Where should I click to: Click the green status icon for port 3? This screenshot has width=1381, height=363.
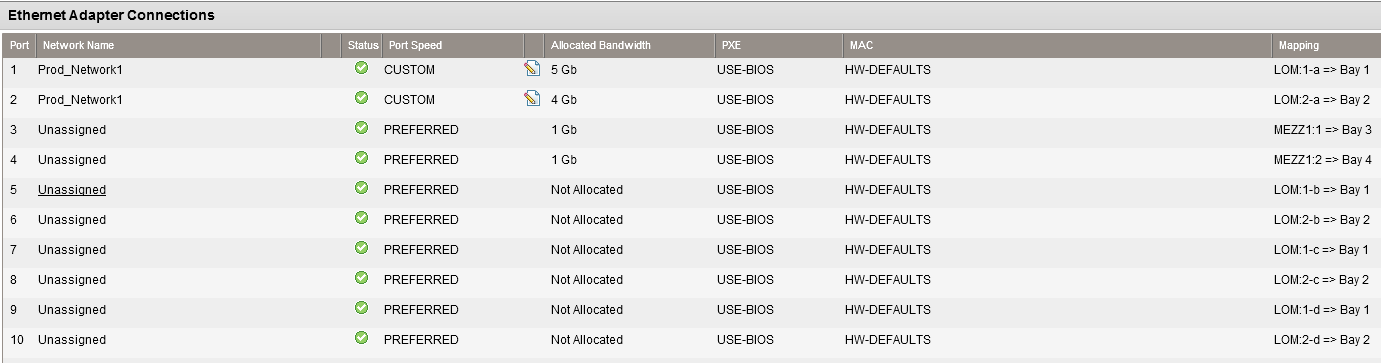click(x=361, y=128)
